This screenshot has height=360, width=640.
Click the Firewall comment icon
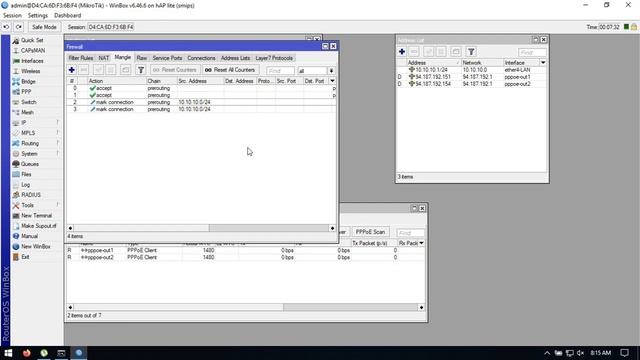click(125, 70)
